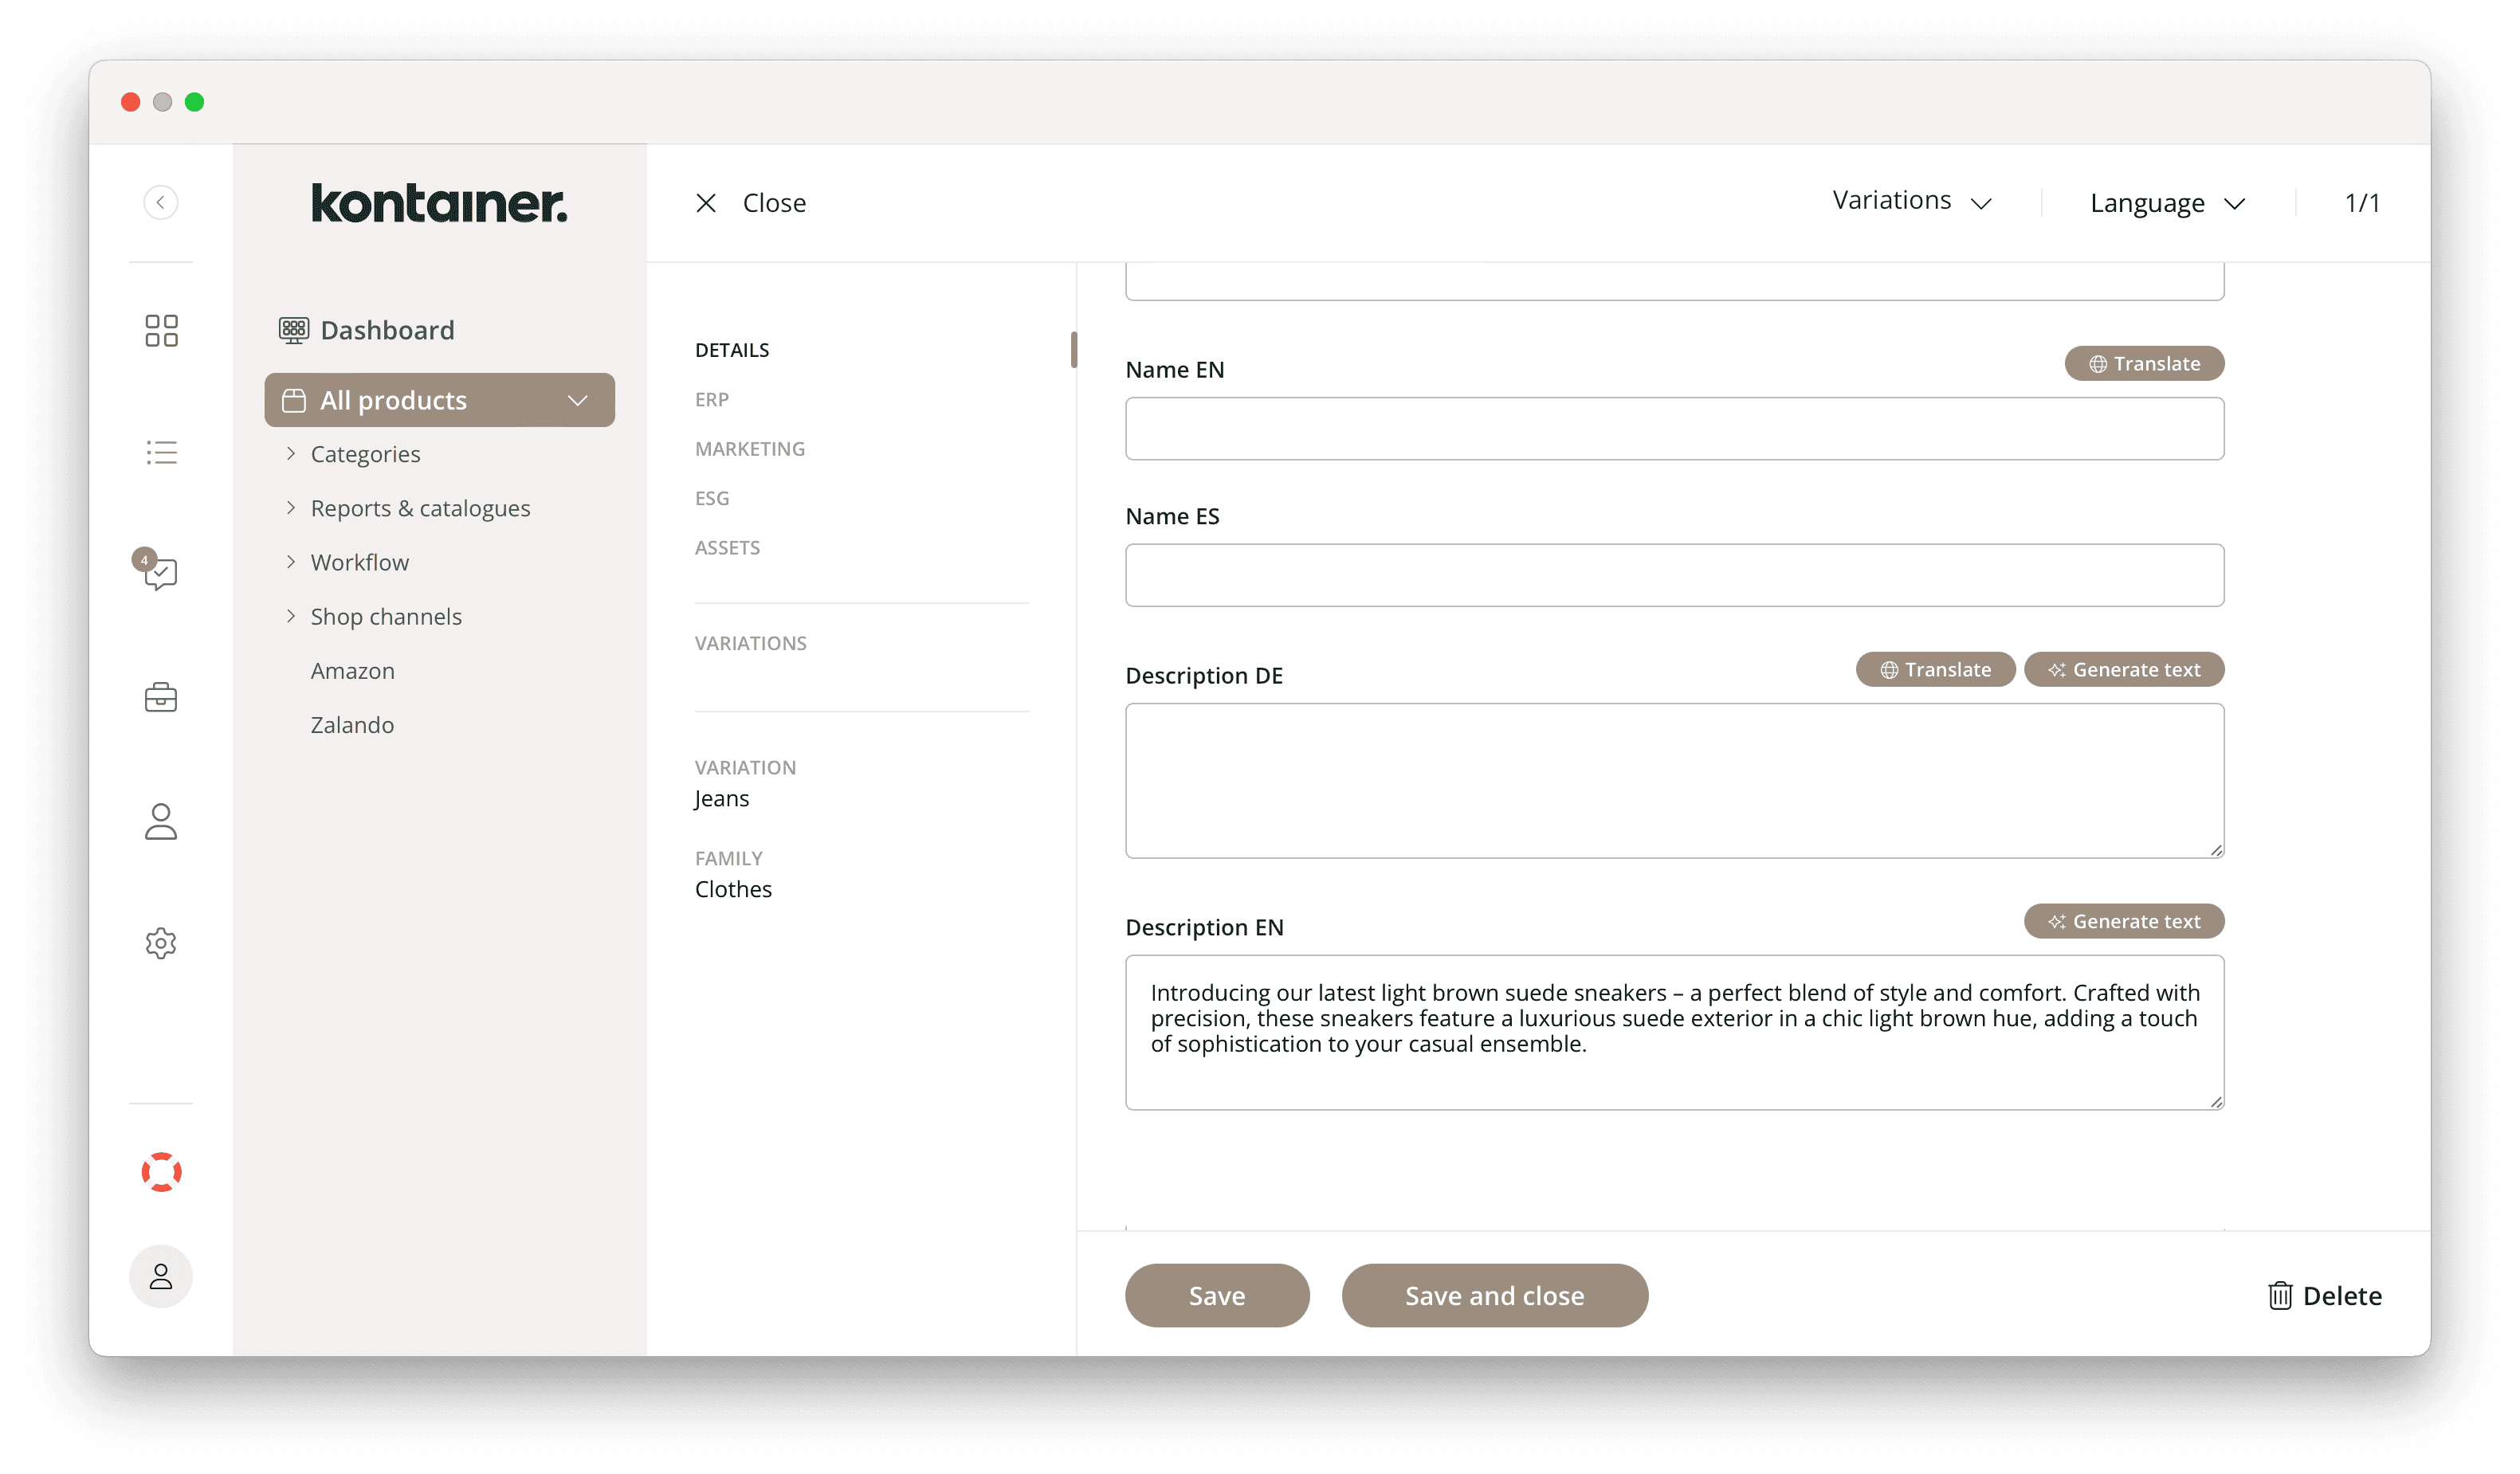
Task: Select the briefcase icon in the sidebar
Action: 160,697
